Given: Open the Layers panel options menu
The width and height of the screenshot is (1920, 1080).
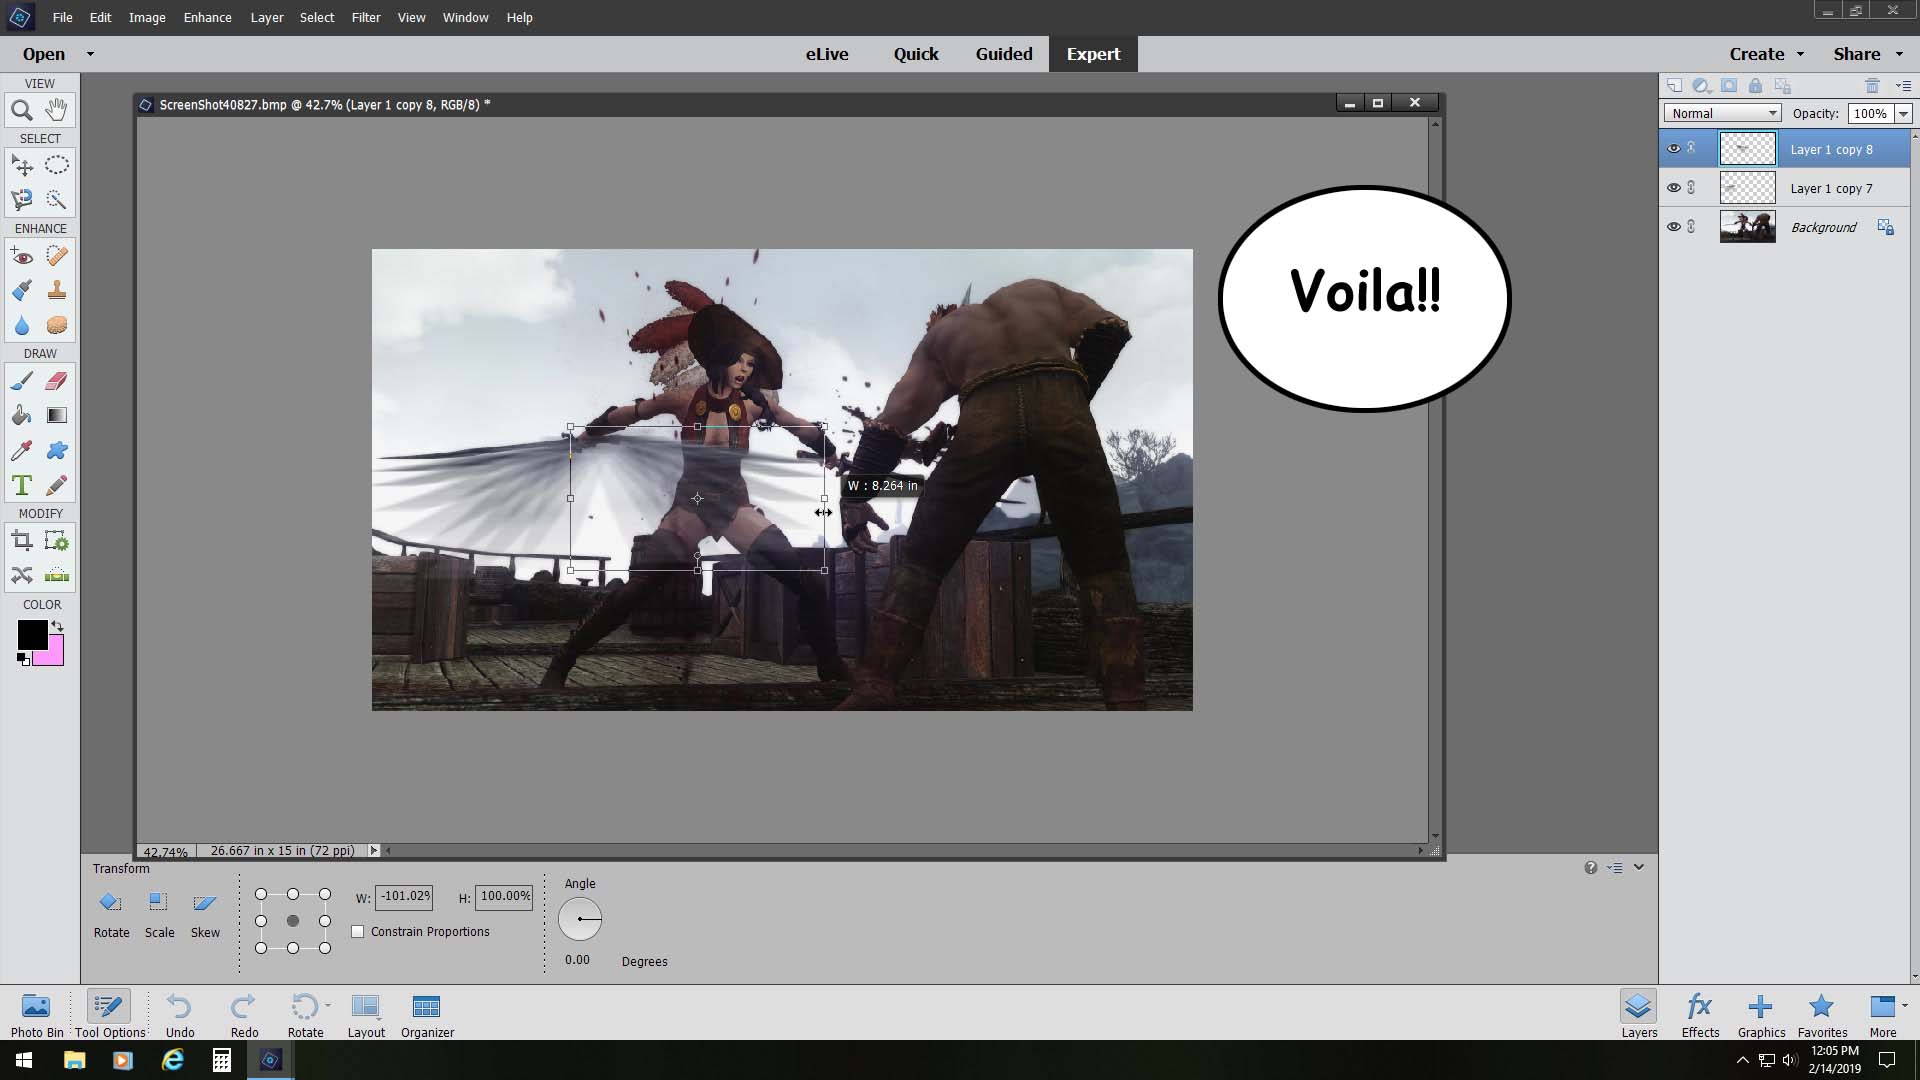Looking at the screenshot, I should pyautogui.click(x=1903, y=86).
